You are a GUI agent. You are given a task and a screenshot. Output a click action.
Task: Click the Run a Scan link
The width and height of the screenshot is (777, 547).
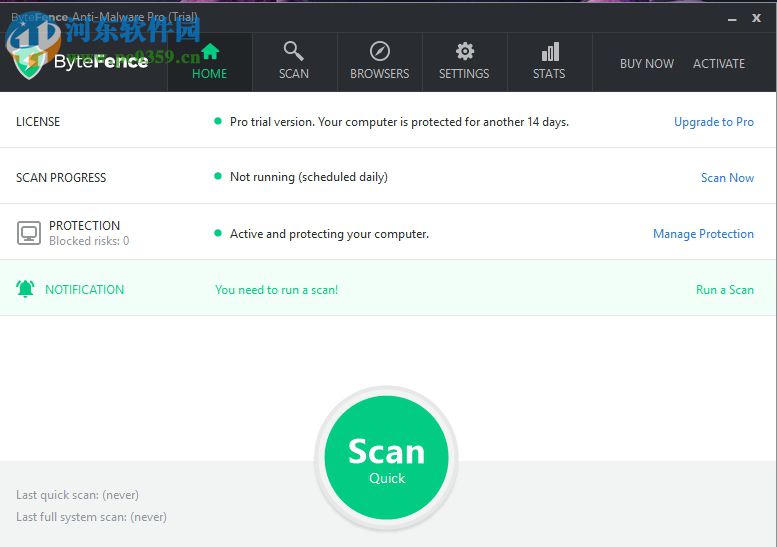[724, 290]
